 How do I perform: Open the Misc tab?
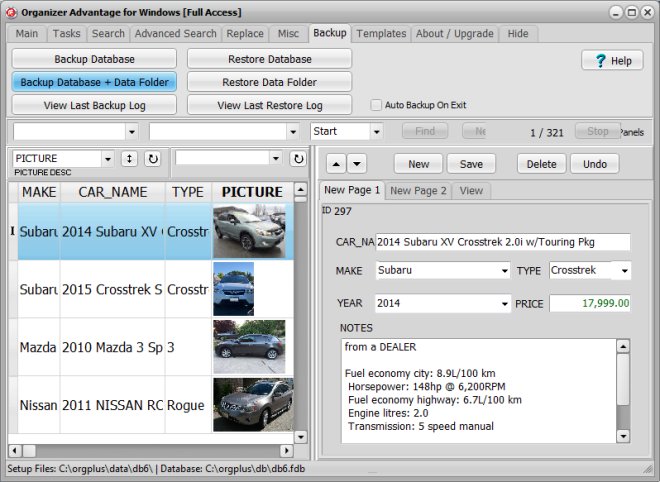pos(288,33)
